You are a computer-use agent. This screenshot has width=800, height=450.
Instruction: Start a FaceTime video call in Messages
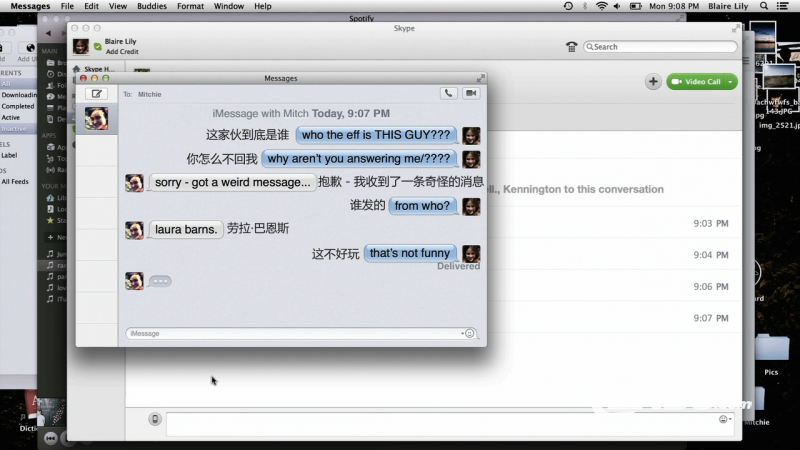470,93
